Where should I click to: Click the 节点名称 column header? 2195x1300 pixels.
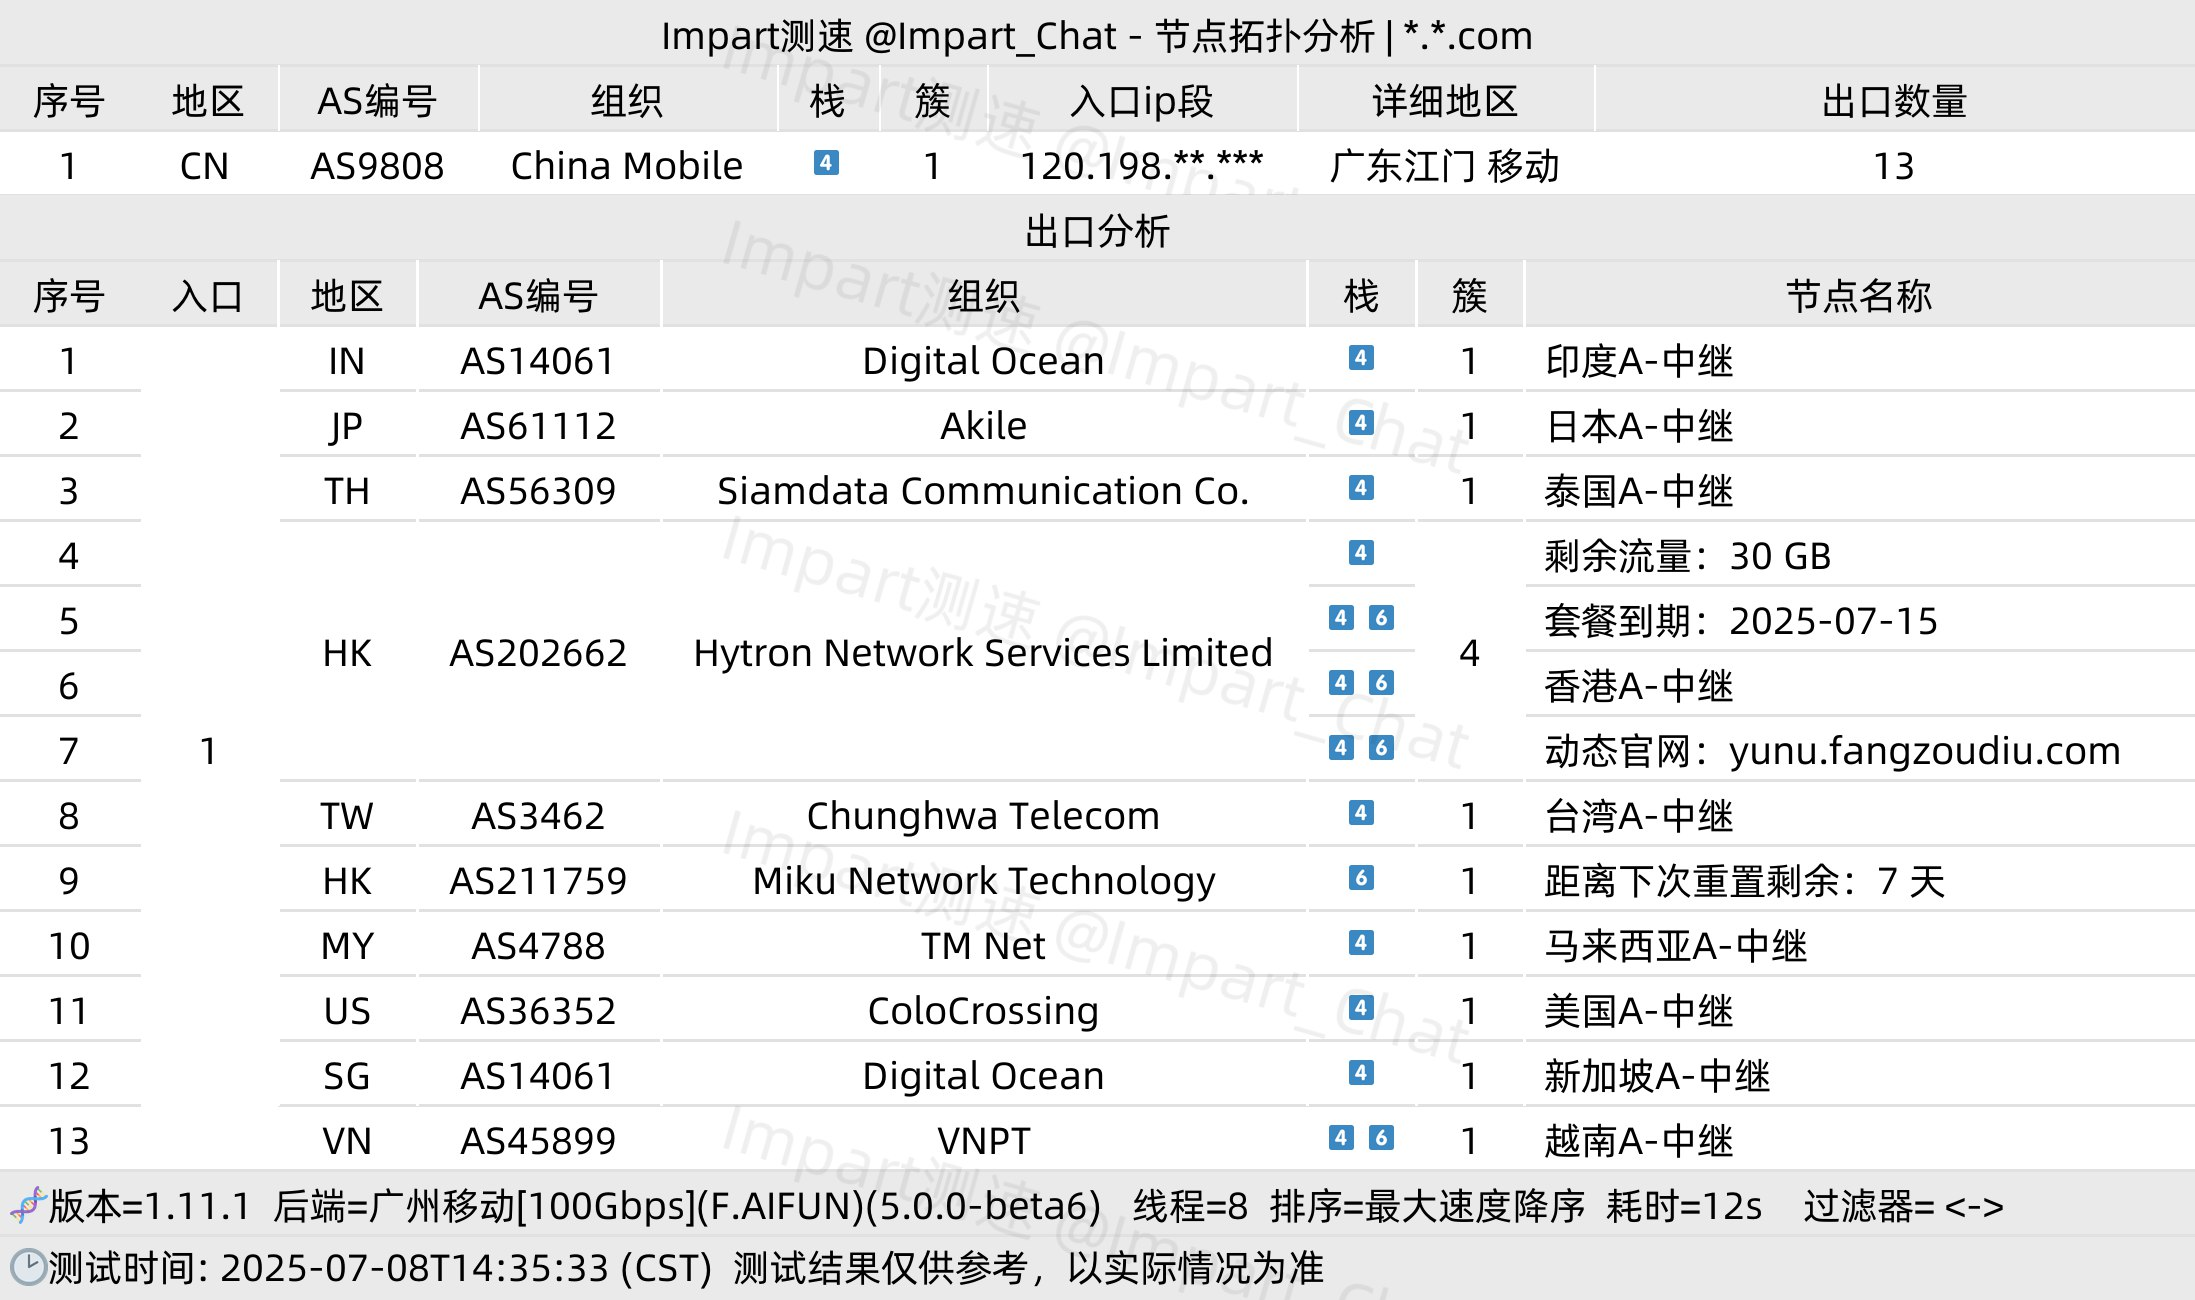coord(1858,296)
